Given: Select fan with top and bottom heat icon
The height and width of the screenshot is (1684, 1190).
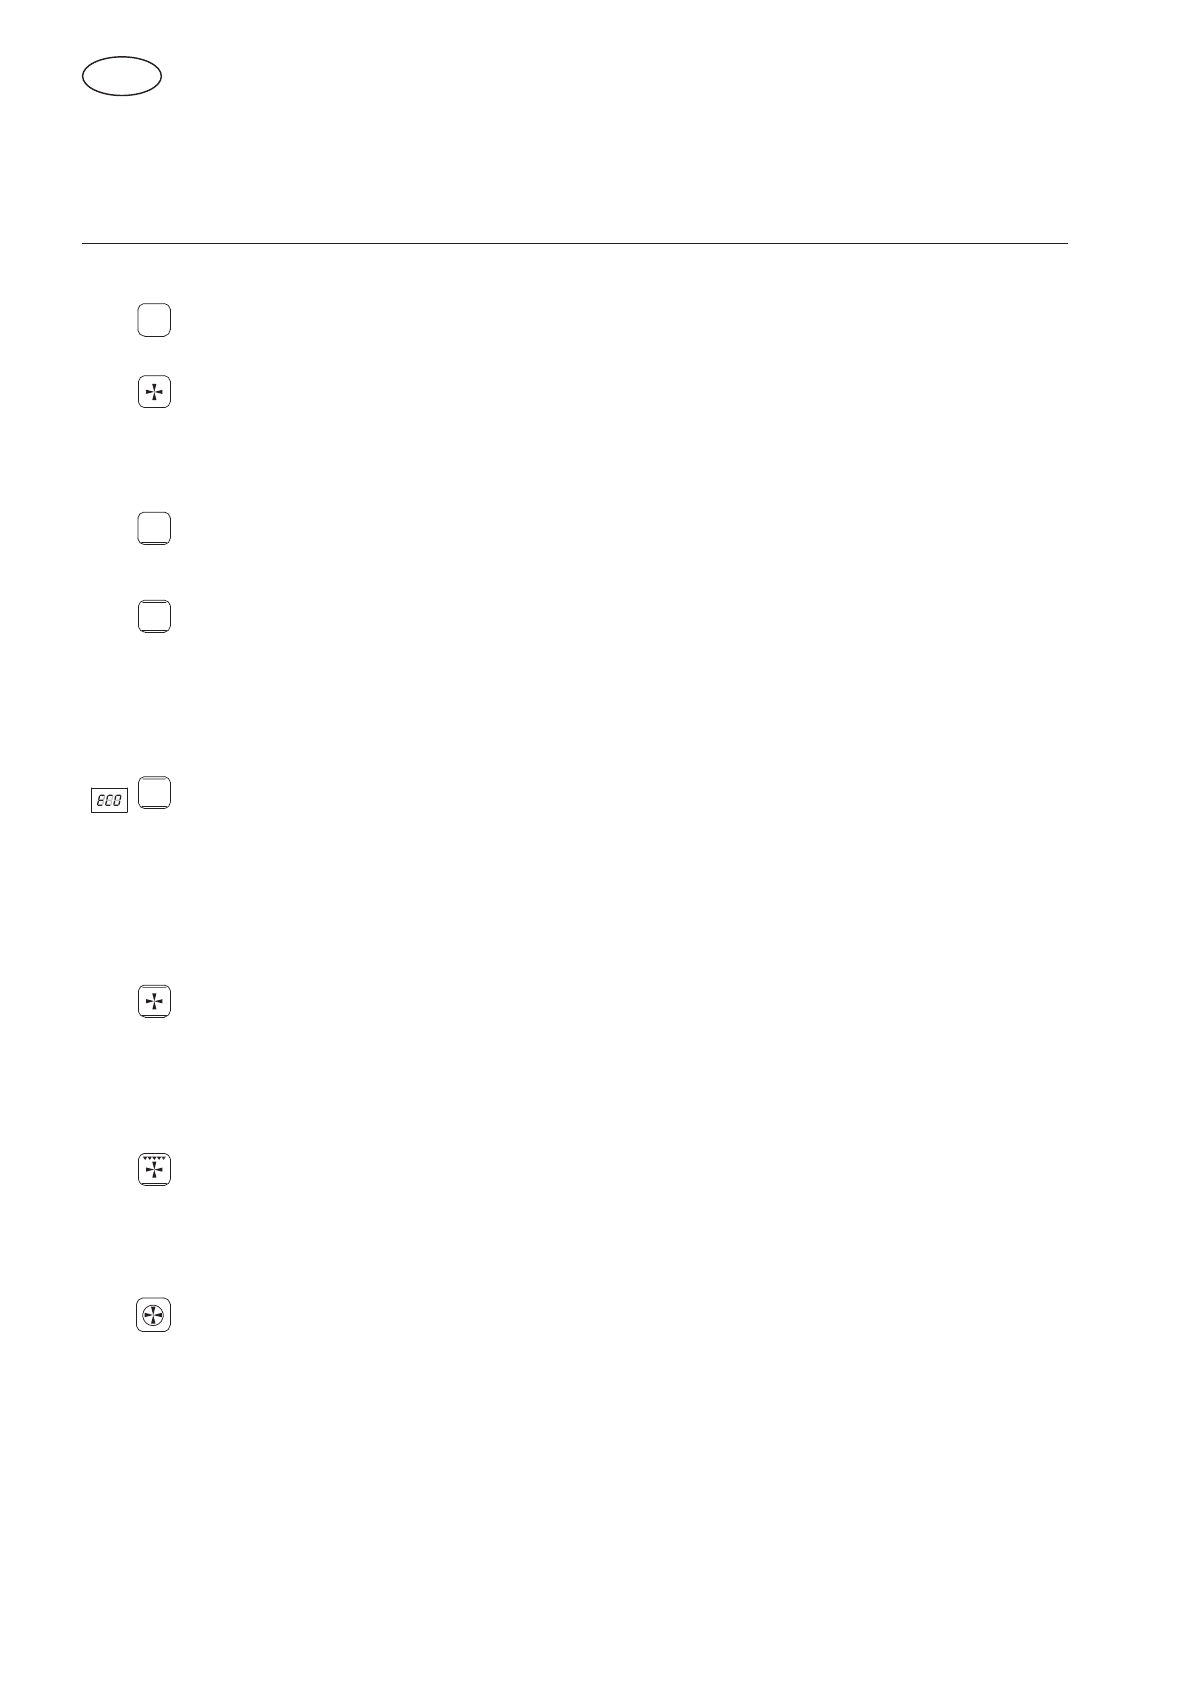Looking at the screenshot, I should [154, 1001].
